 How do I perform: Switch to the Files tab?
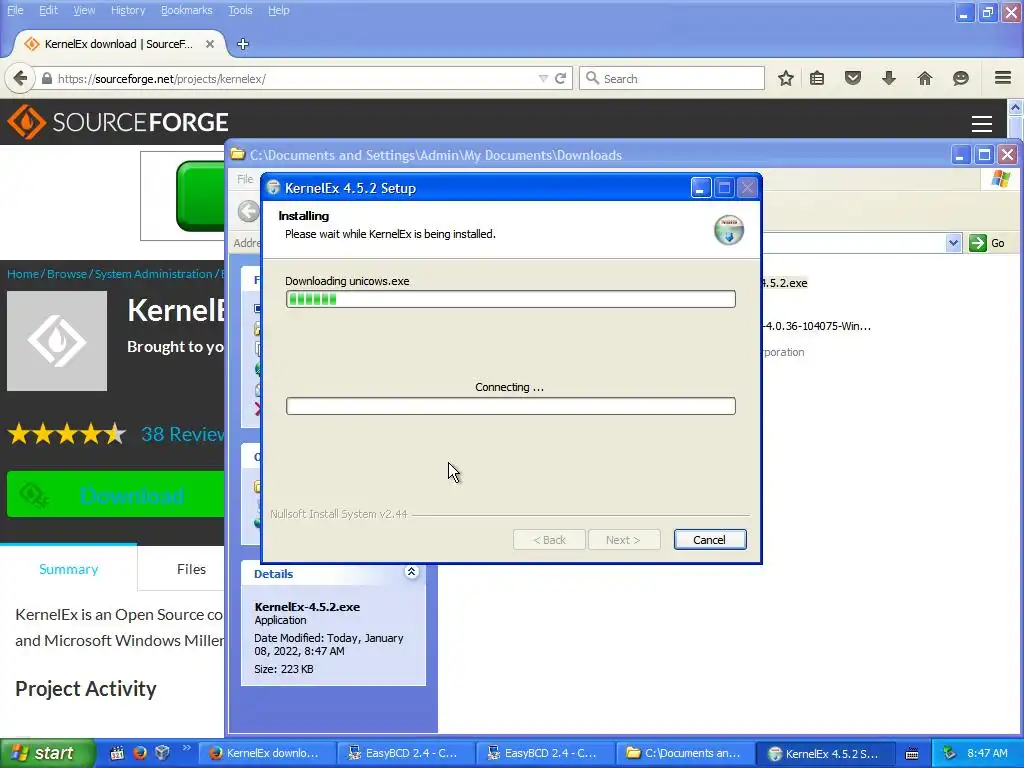pyautogui.click(x=191, y=569)
